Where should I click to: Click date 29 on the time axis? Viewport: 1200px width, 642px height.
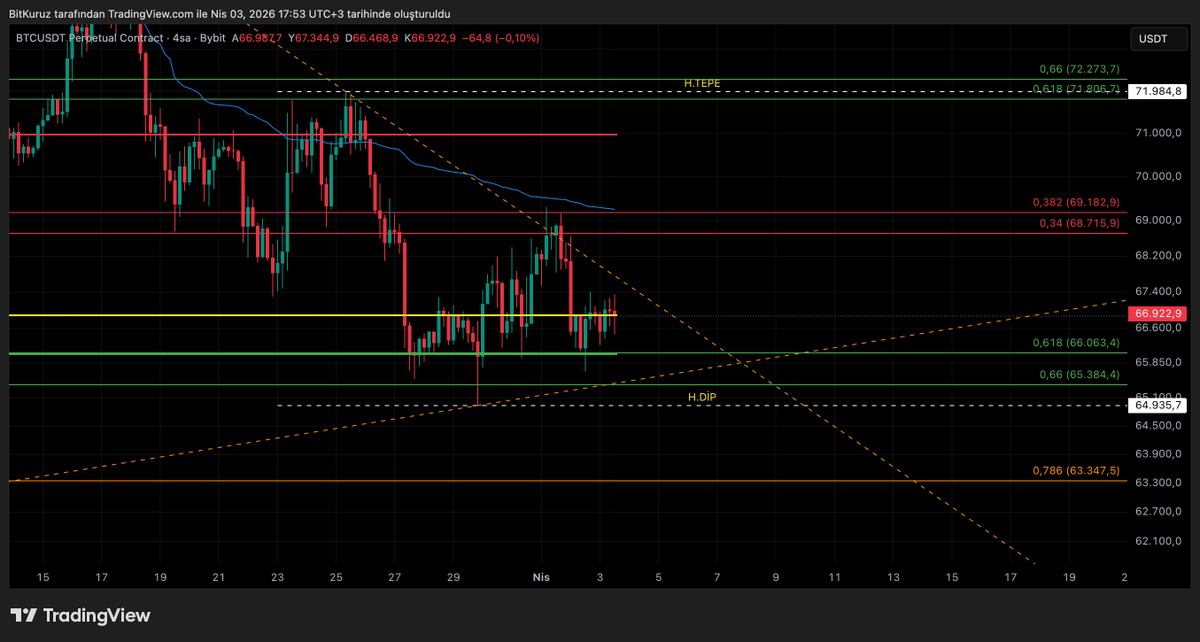(453, 577)
